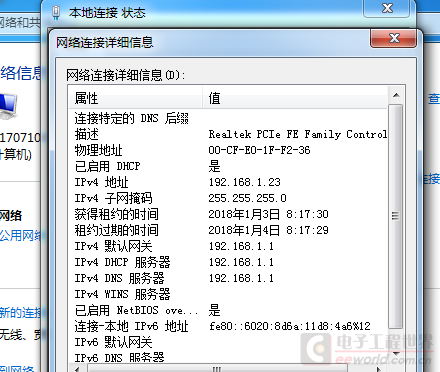Screen dimensions: 440x372
Task: Click the horizontal scrollbar left arrow
Action: 77,369
